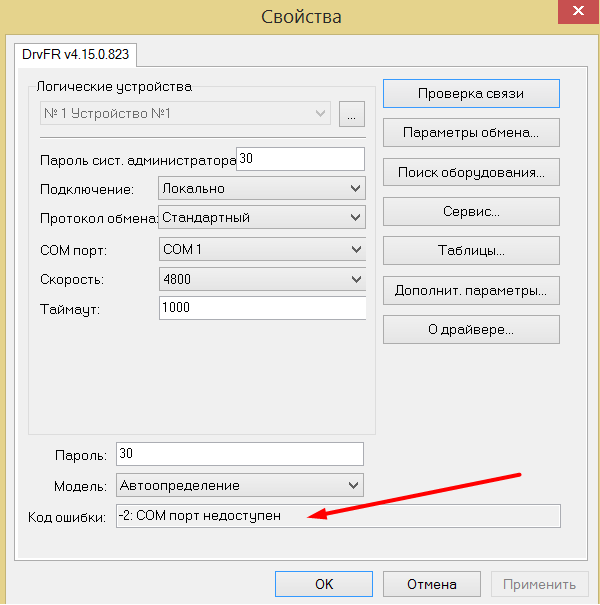Expand the Скорость dropdown showing 4800
This screenshot has width=600, height=605.
point(262,279)
